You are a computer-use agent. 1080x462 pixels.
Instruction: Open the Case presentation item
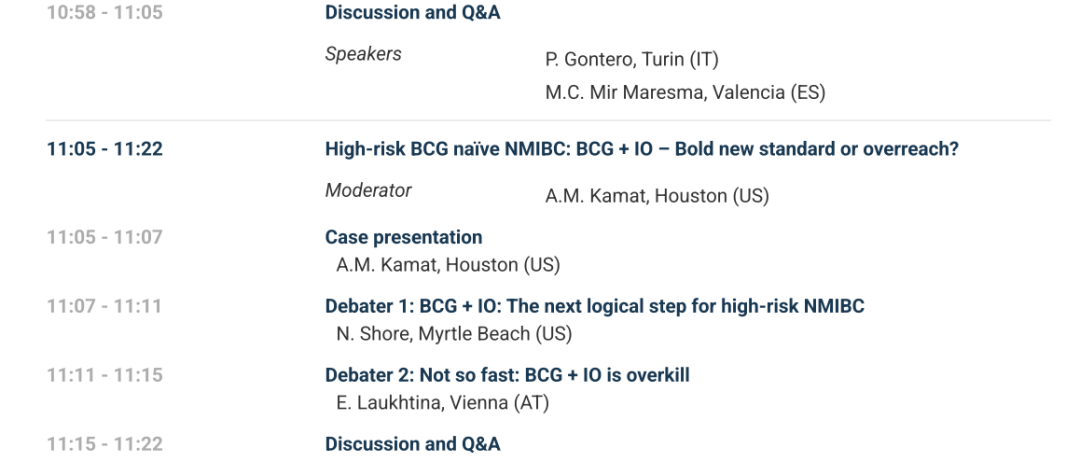[x=403, y=238]
